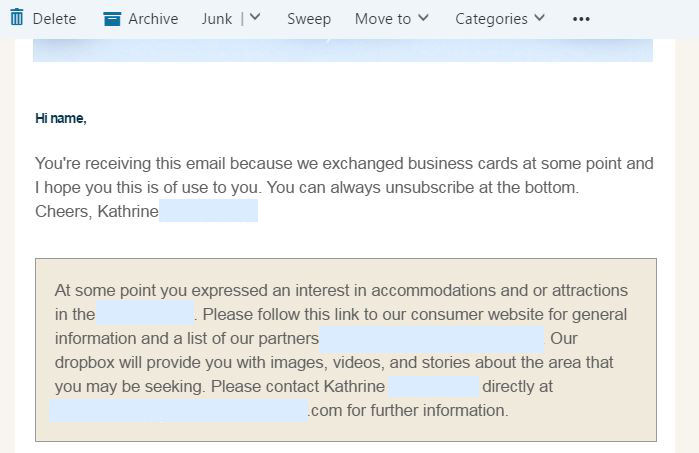Click the highlighted name after "Cheers, Kathrine"
This screenshot has height=453, width=699.
(208, 211)
